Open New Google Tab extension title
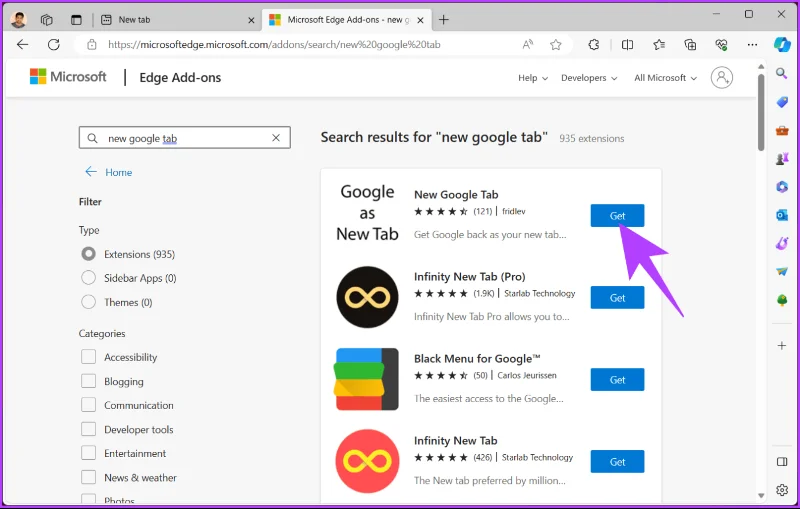This screenshot has height=509, width=800. [x=456, y=194]
